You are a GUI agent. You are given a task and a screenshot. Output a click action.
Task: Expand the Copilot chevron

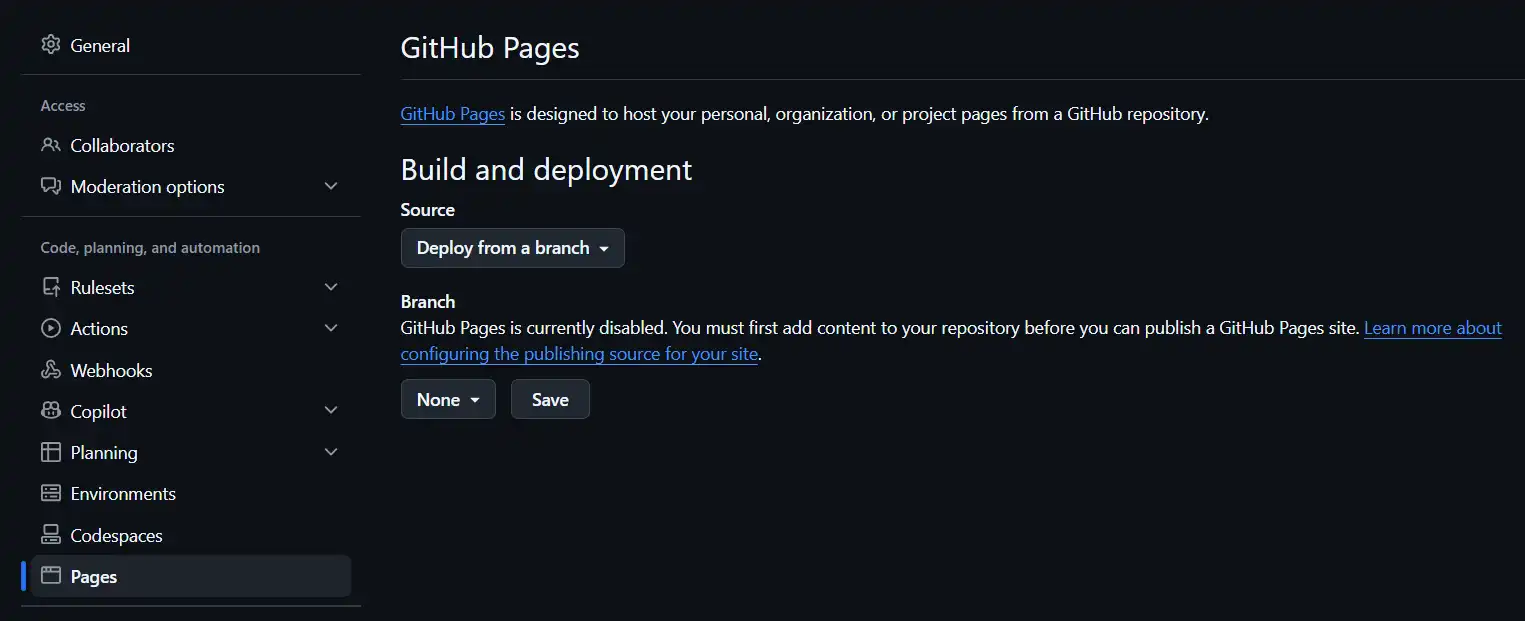pyautogui.click(x=332, y=411)
